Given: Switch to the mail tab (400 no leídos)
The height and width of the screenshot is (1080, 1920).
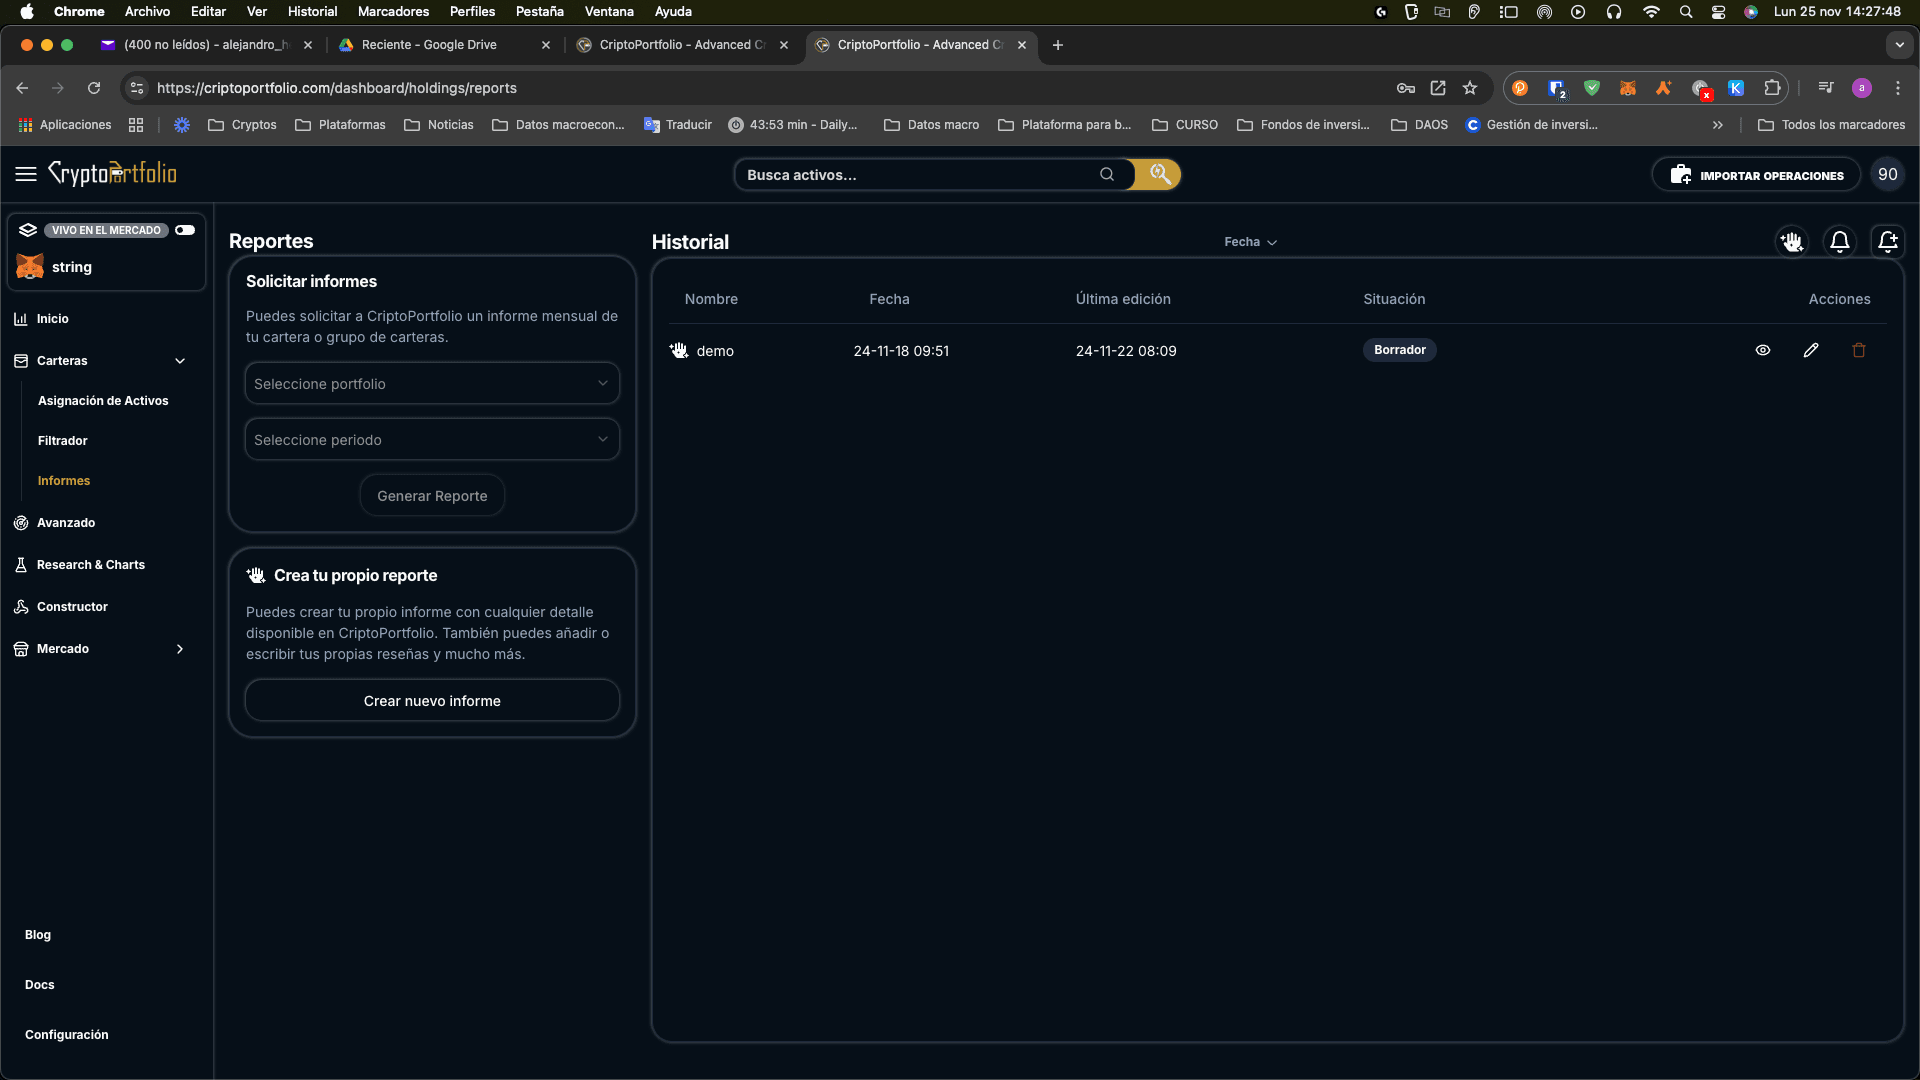Looking at the screenshot, I should click(206, 45).
